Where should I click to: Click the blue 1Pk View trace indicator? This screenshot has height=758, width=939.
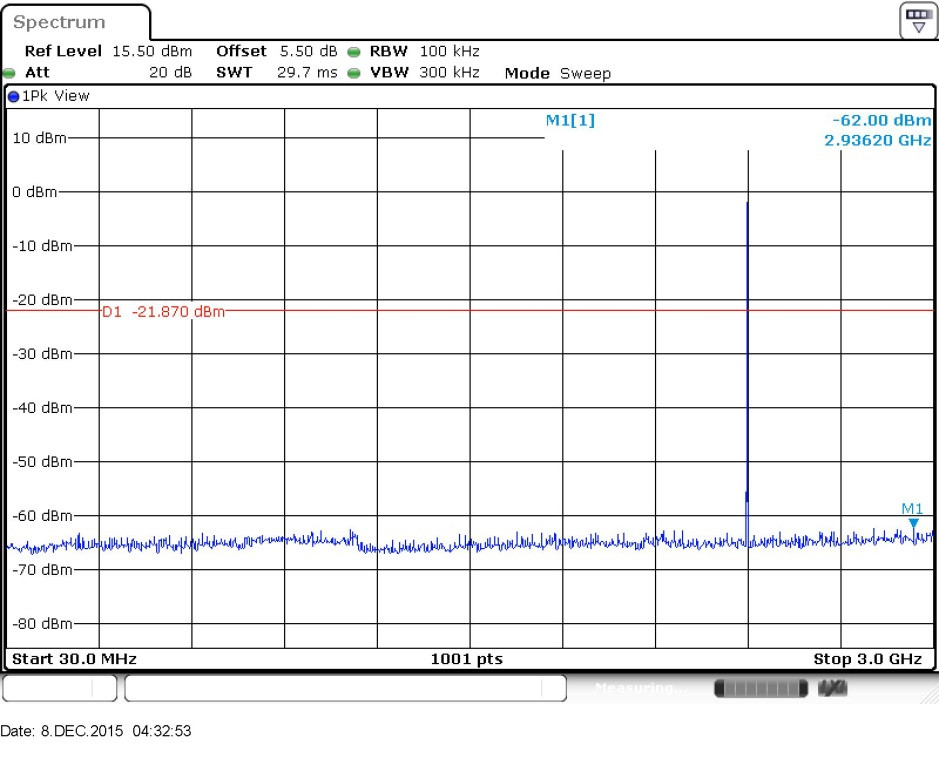[13, 96]
